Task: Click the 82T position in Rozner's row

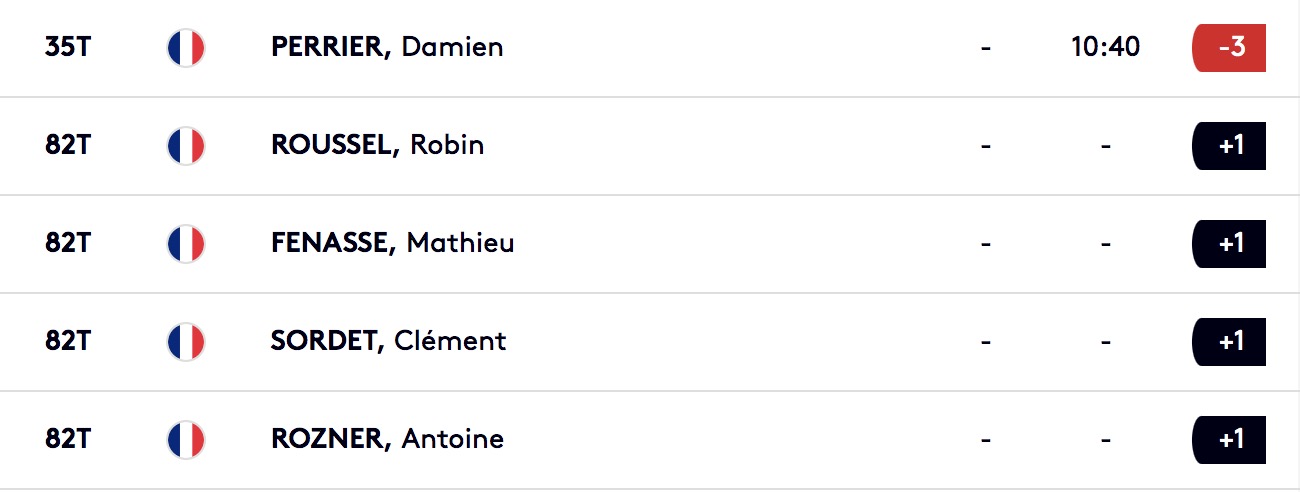Action: click(68, 439)
